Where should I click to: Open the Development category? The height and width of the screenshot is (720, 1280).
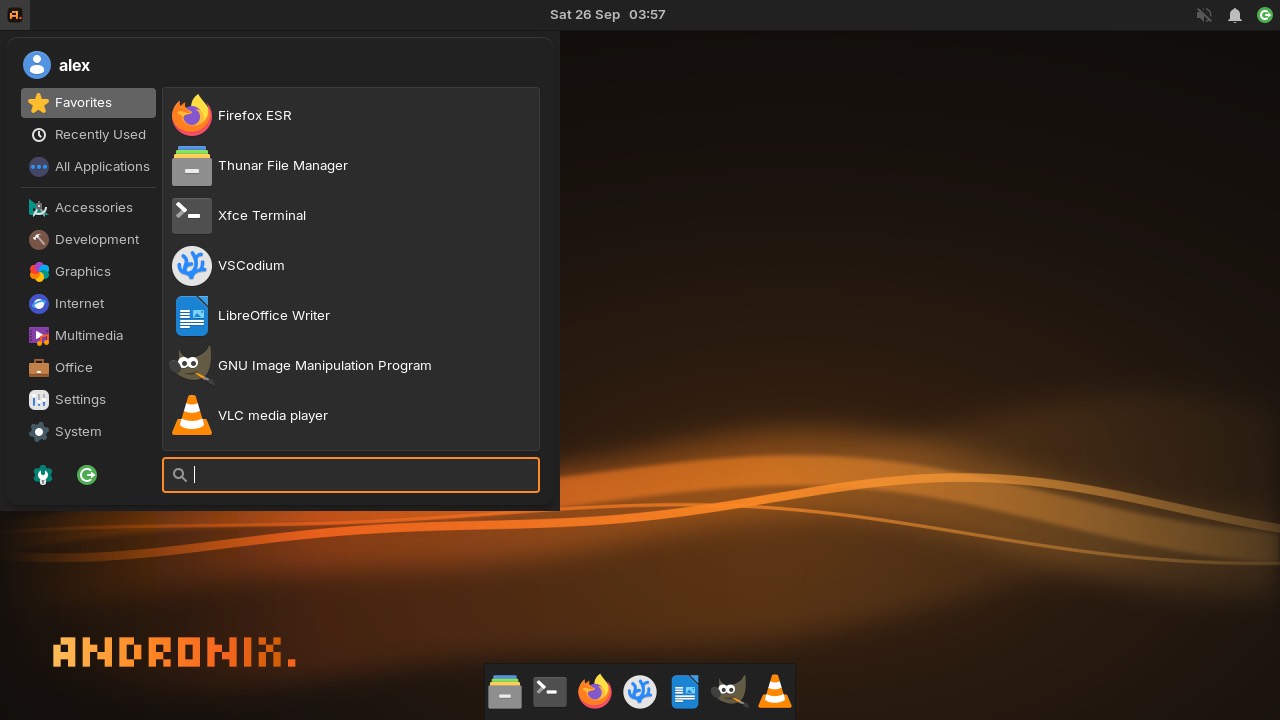[88, 239]
